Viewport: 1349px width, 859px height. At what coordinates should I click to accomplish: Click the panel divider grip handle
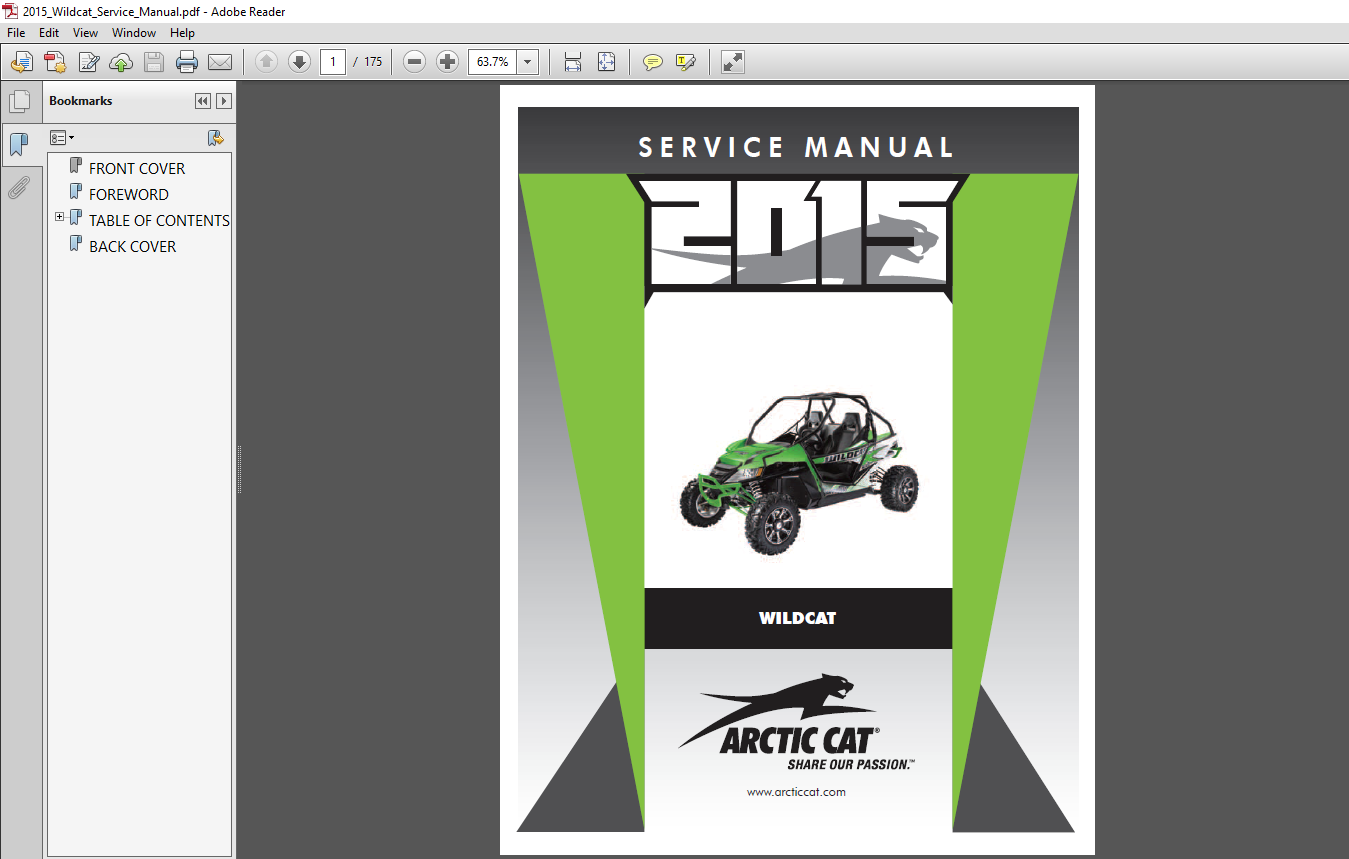pos(239,469)
